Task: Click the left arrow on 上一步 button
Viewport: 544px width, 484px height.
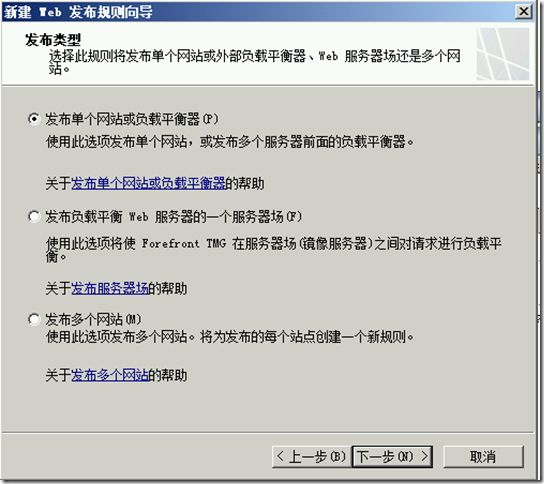Action: (x=280, y=456)
